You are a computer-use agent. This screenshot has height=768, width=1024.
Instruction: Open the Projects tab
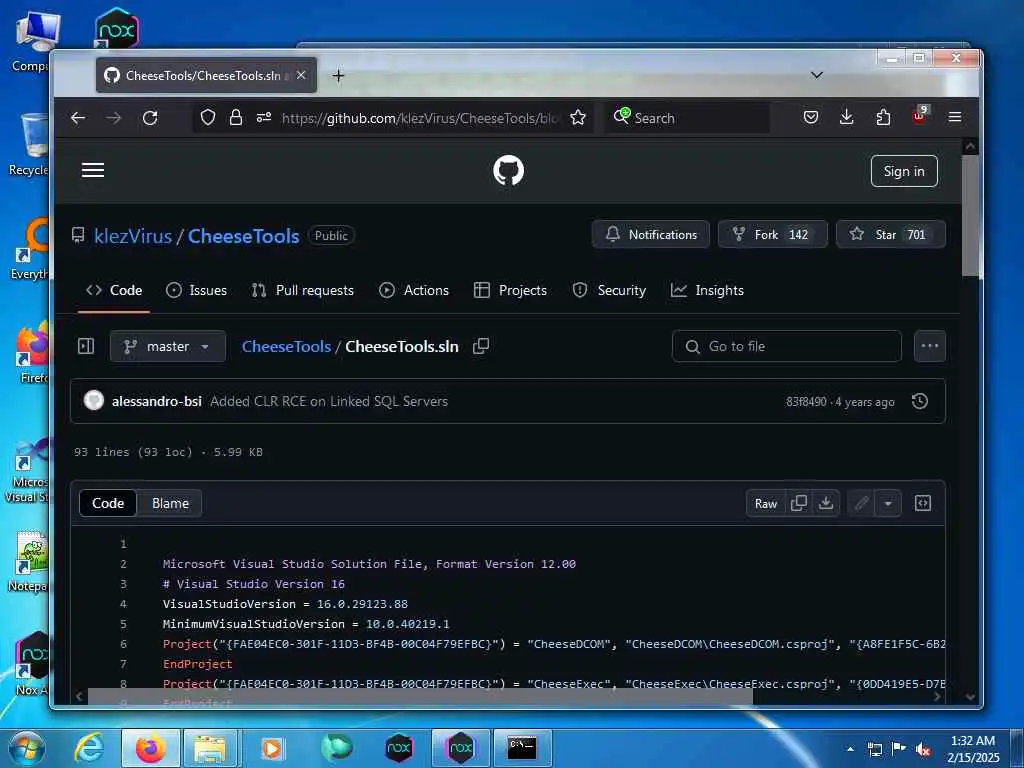[510, 290]
